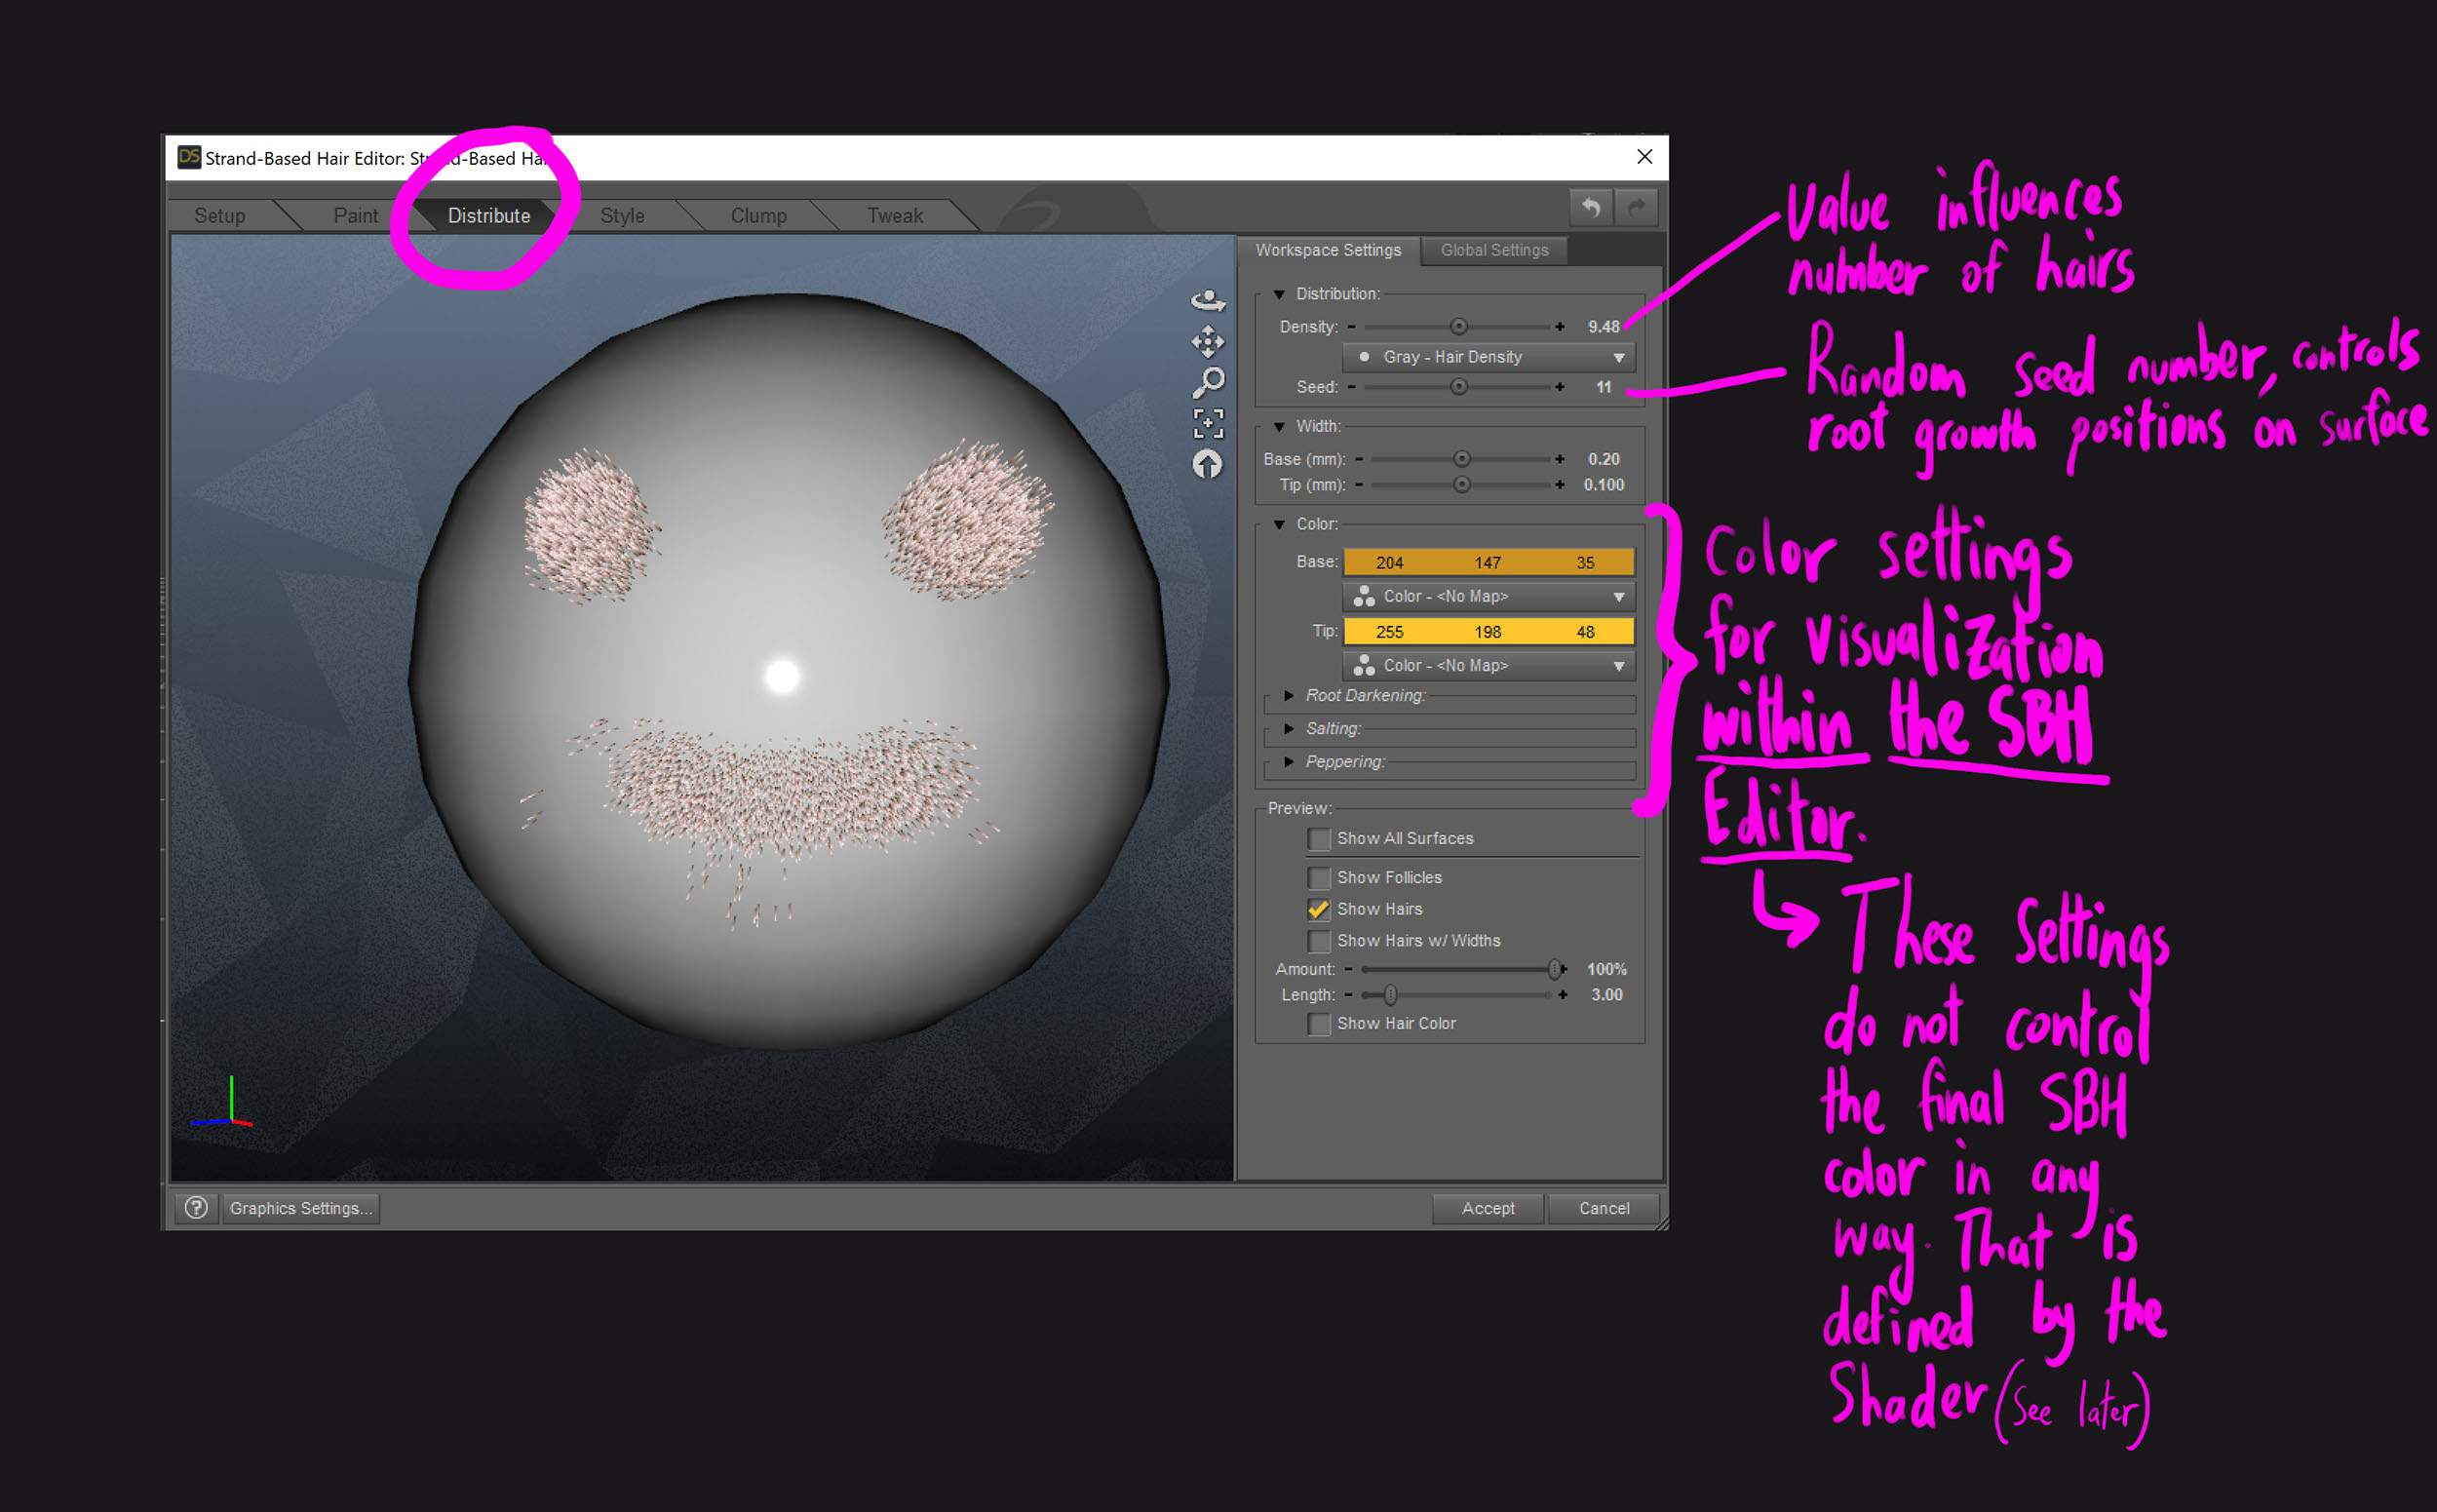Click the undo arrow button

(1591, 208)
